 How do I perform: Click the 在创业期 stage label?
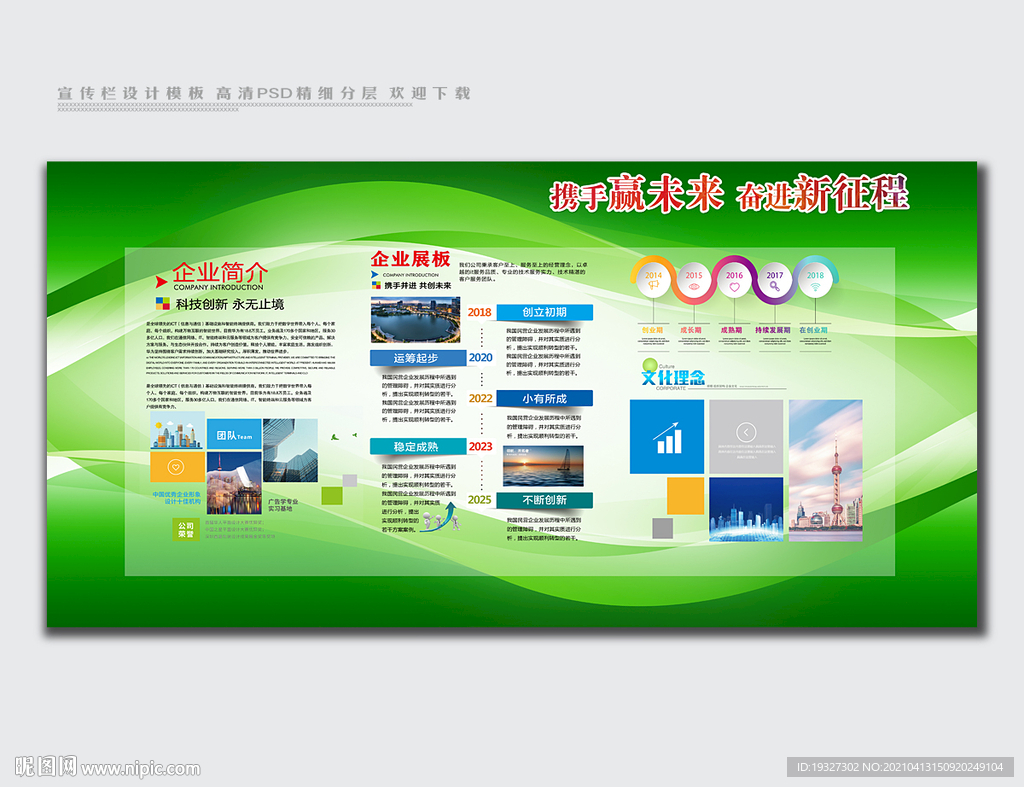pos(813,330)
